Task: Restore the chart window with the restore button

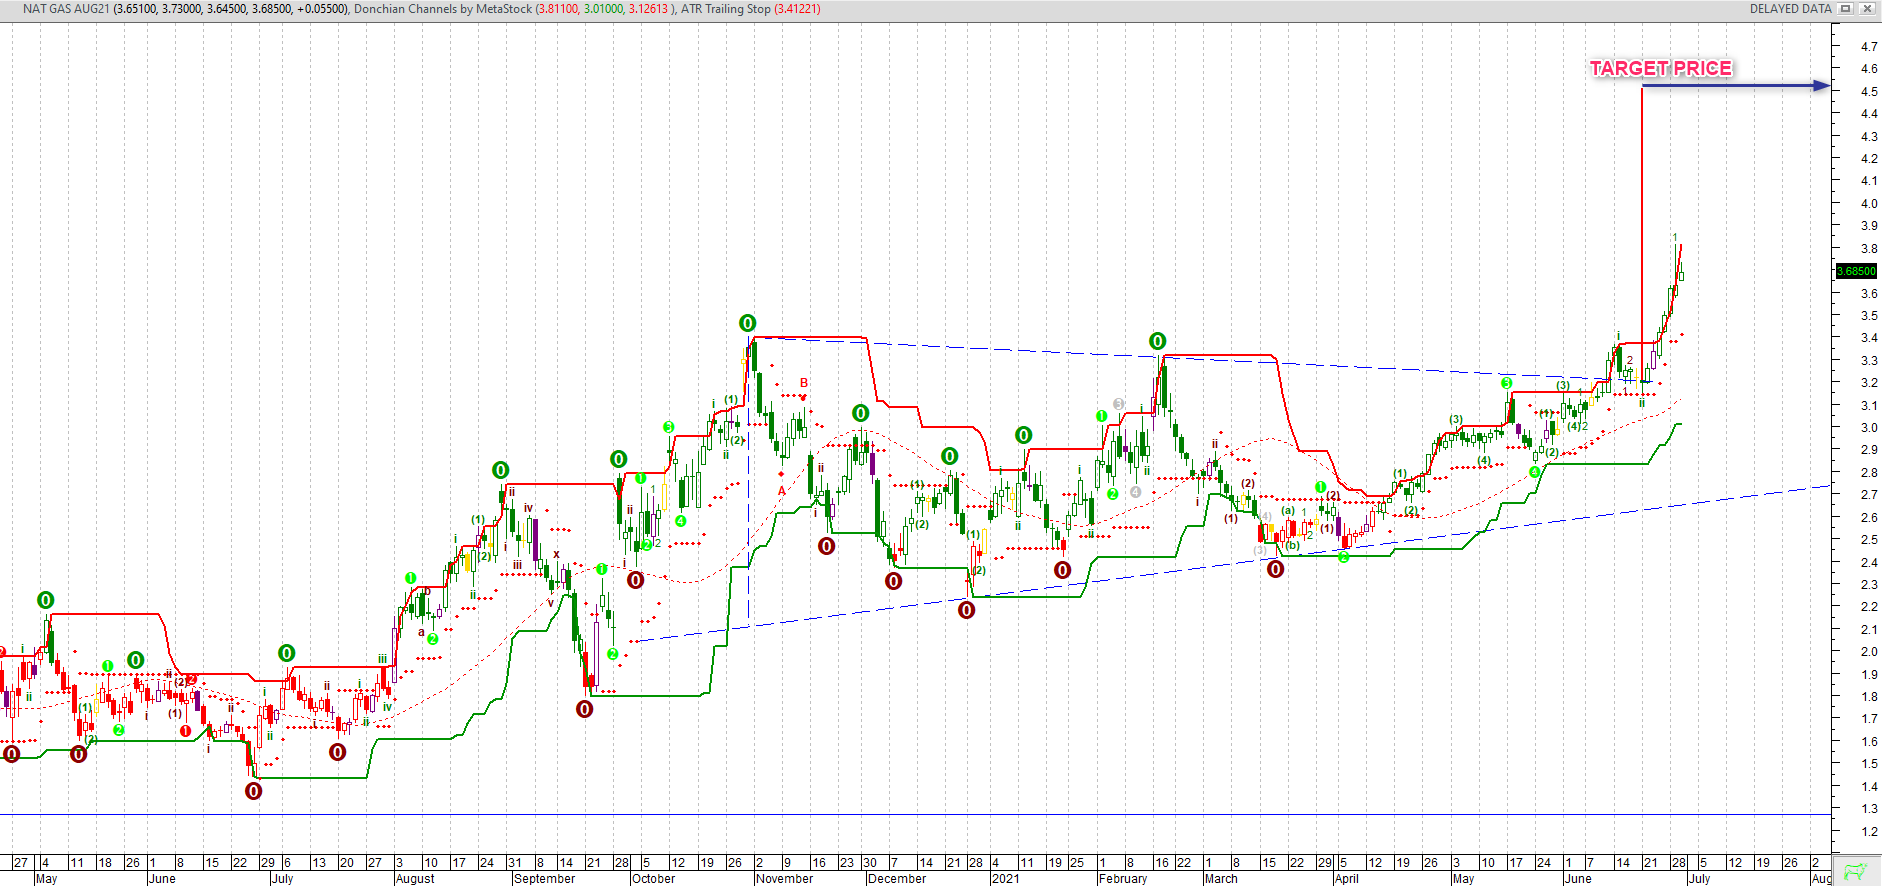Action: pos(1846,9)
